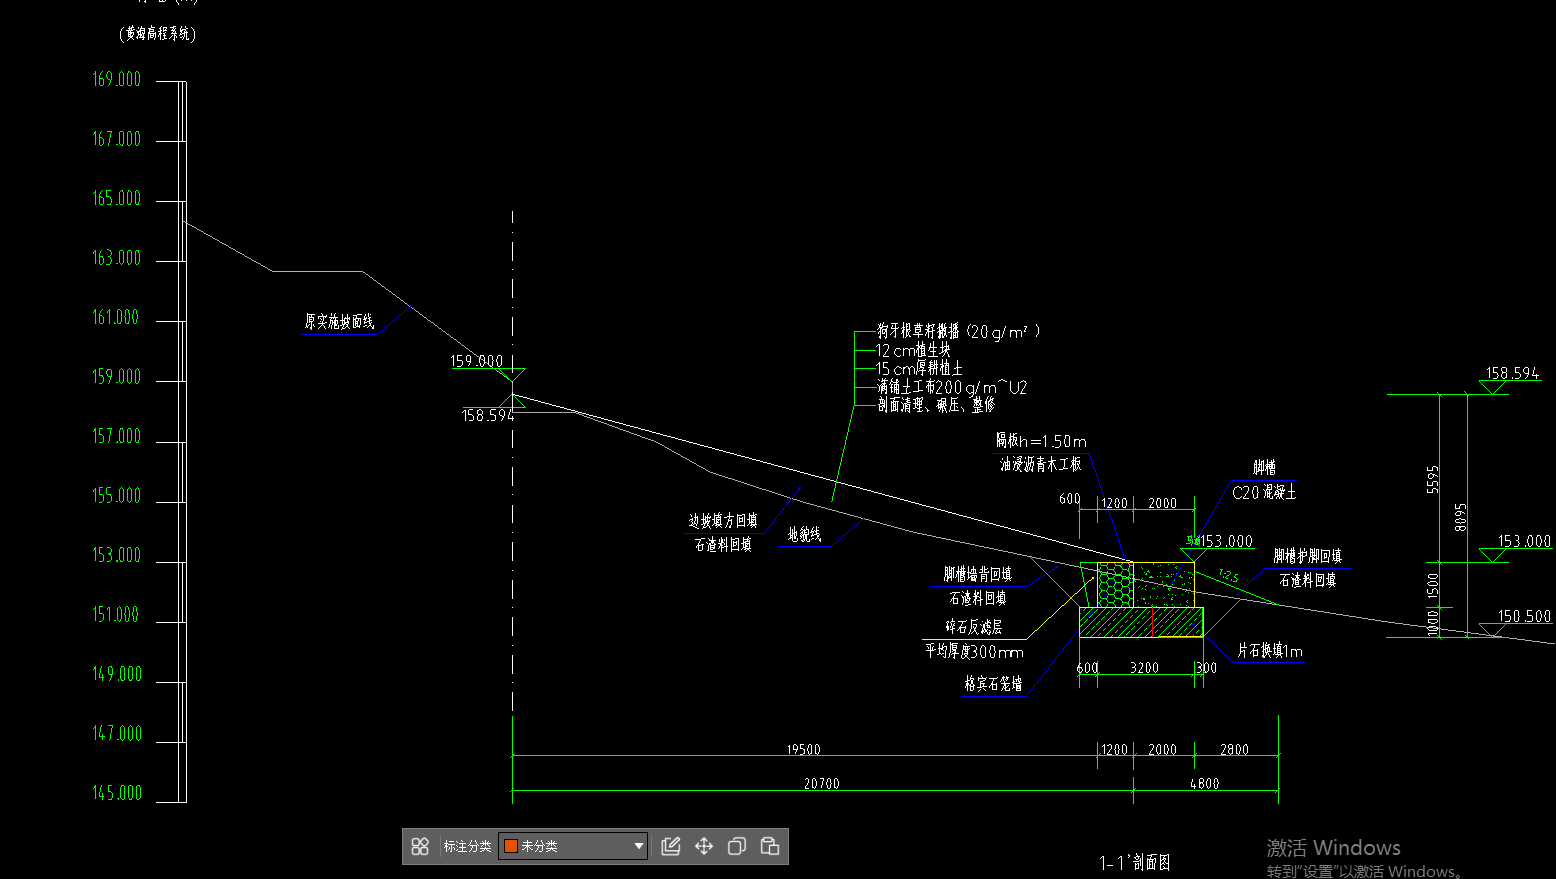Viewport: 1556px width, 879px height.
Task: Click the paste annotation clipboard icon
Action: [770, 846]
